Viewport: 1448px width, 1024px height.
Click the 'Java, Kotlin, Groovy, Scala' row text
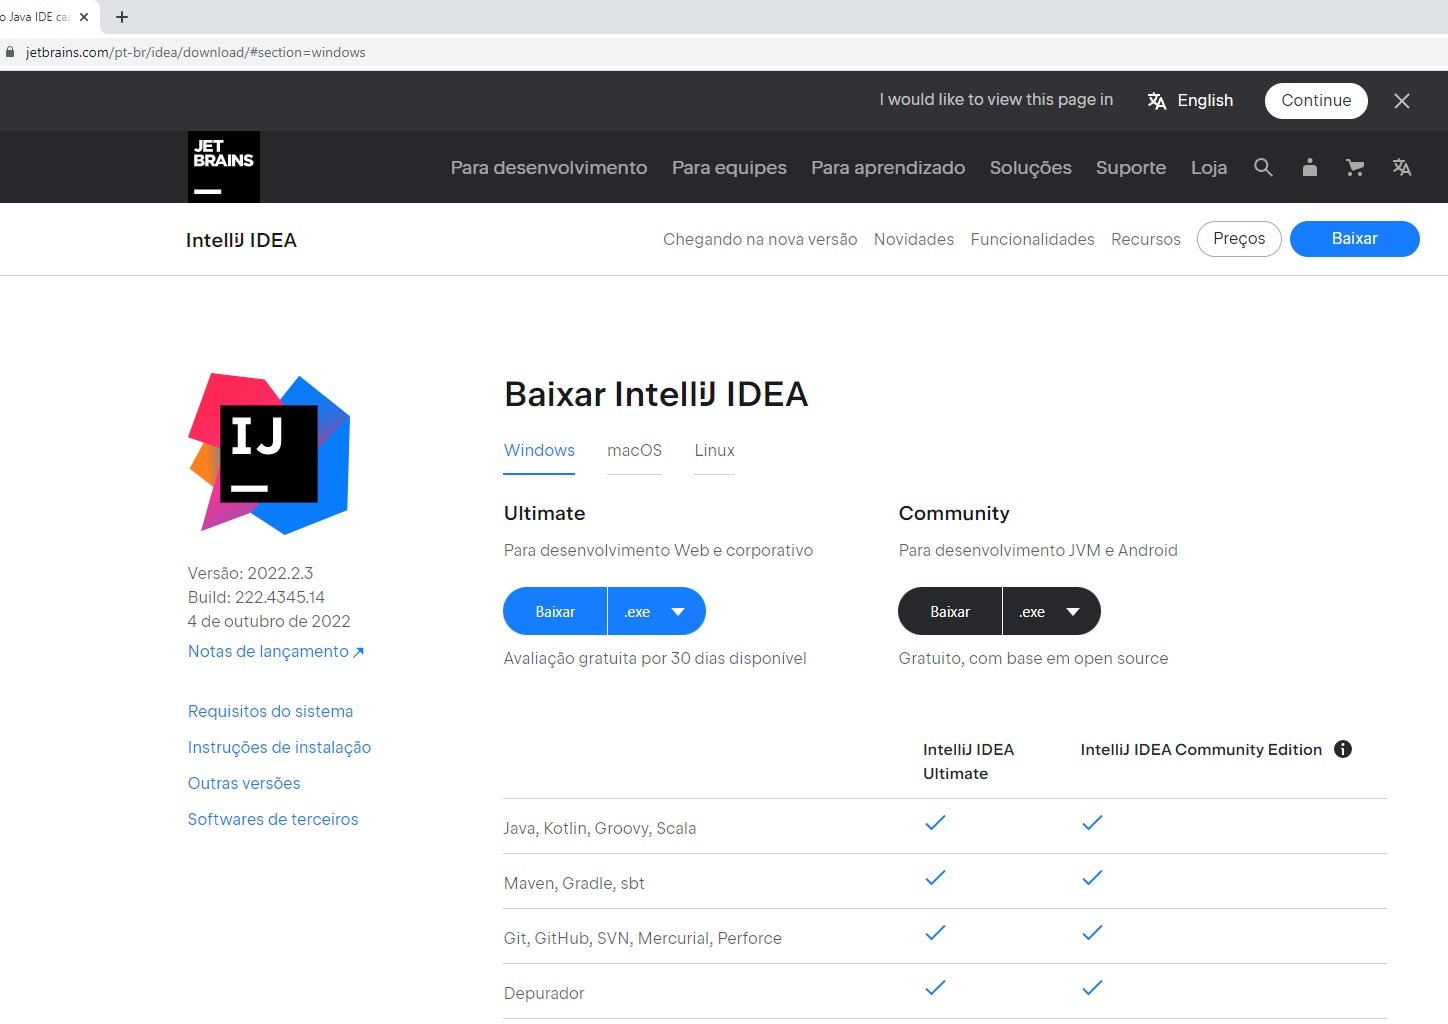(x=600, y=829)
